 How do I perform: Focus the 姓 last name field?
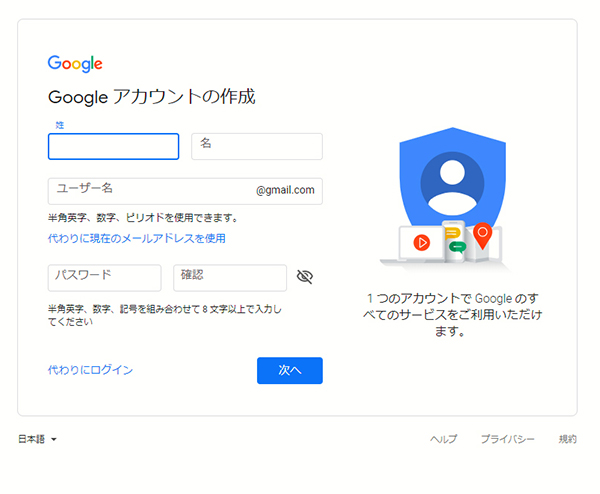click(x=113, y=146)
